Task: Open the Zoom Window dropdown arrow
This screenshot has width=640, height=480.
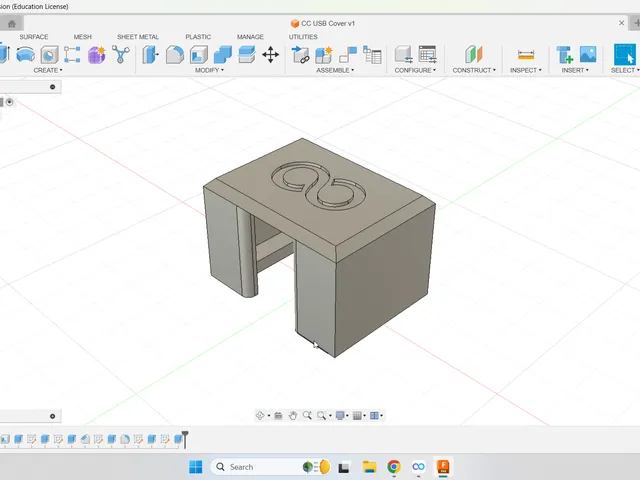Action: 330,416
